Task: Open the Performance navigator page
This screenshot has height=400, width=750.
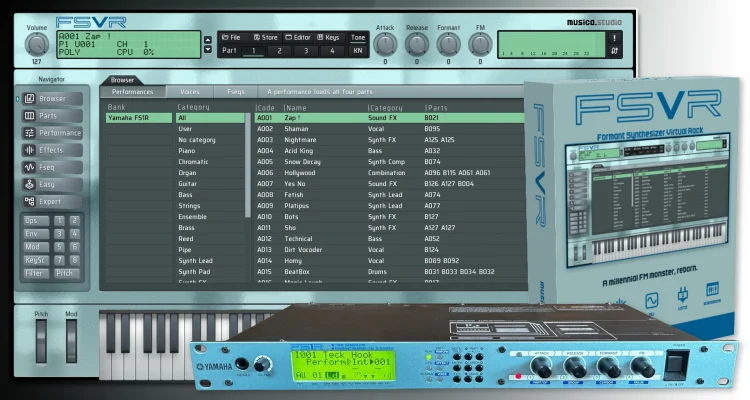Action: pos(52,133)
